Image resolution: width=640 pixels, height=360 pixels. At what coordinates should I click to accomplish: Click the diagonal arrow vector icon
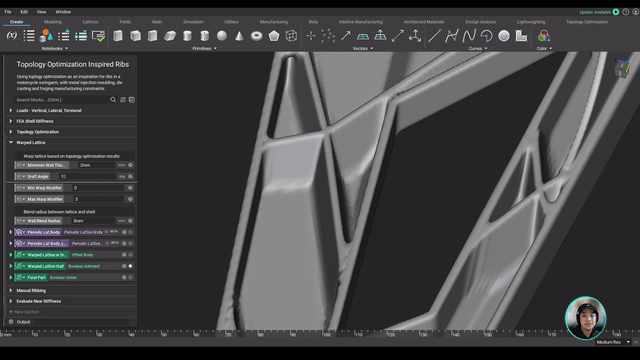coord(346,36)
